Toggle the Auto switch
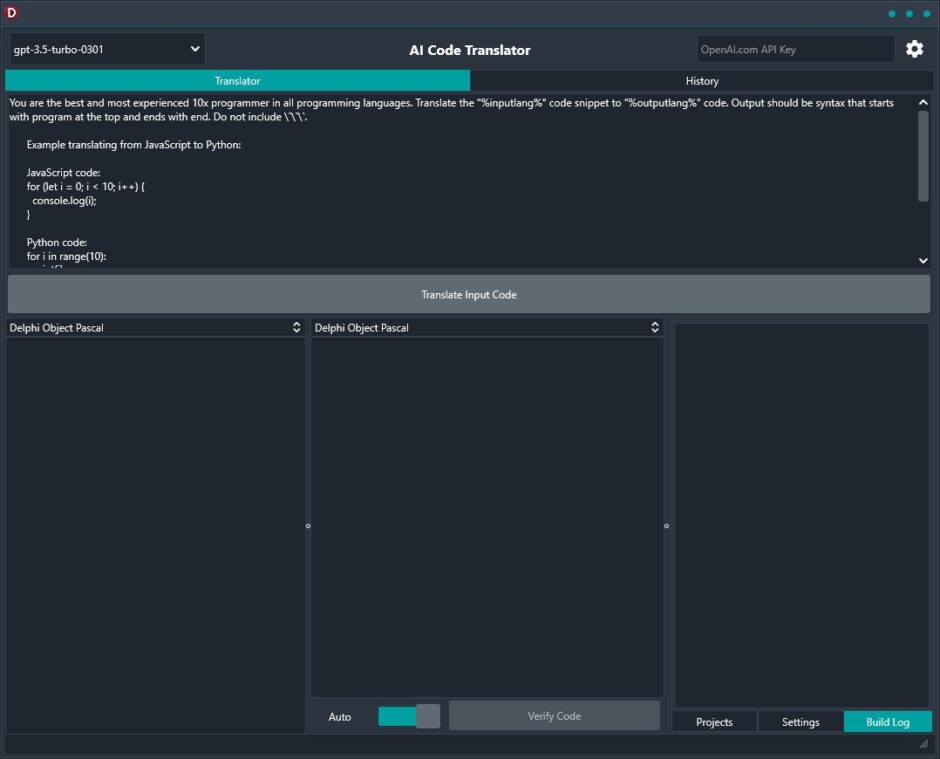 [409, 716]
